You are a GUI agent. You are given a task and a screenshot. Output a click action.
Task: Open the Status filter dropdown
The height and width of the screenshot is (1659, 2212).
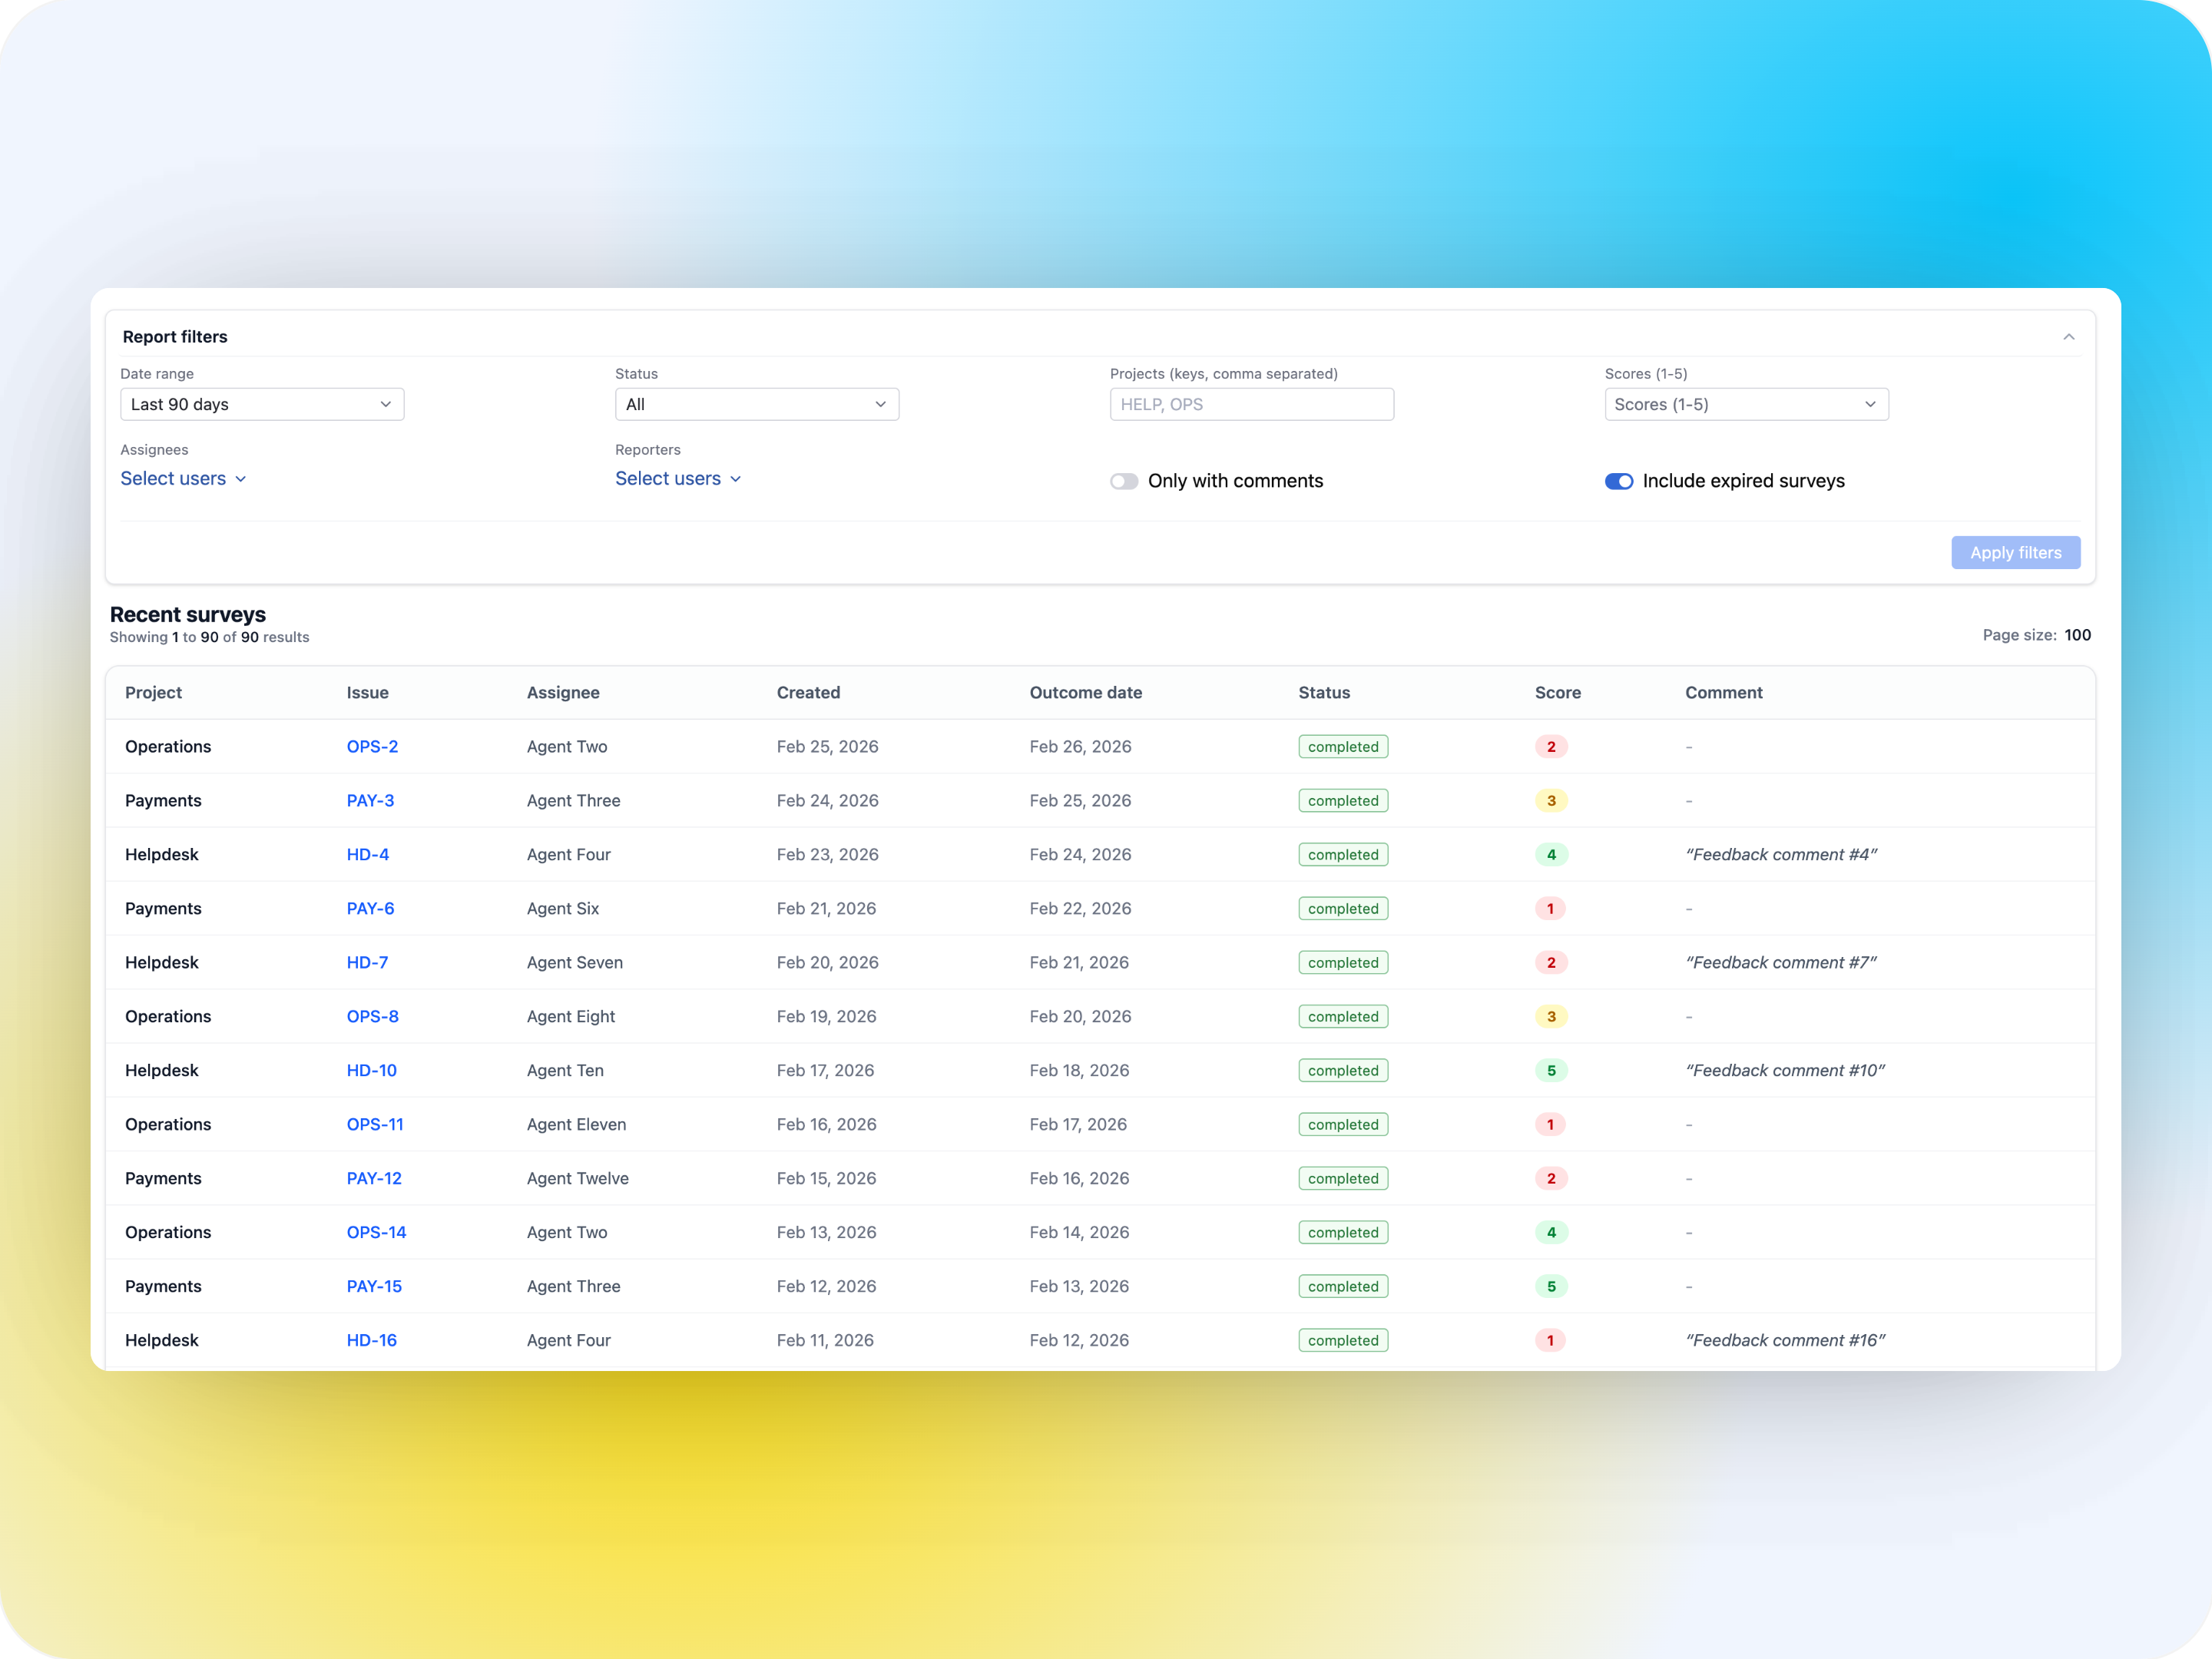[x=756, y=404]
